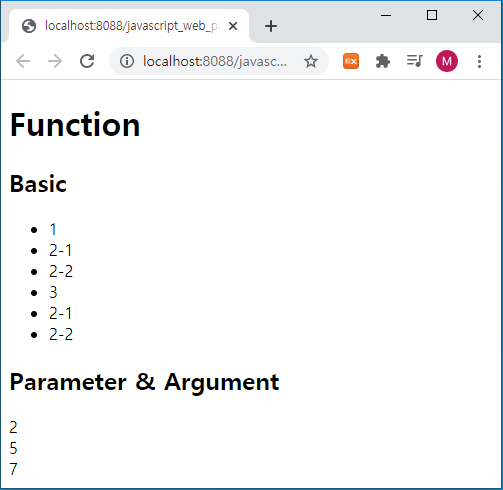
Task: Click the list item '1'
Action: coord(53,229)
